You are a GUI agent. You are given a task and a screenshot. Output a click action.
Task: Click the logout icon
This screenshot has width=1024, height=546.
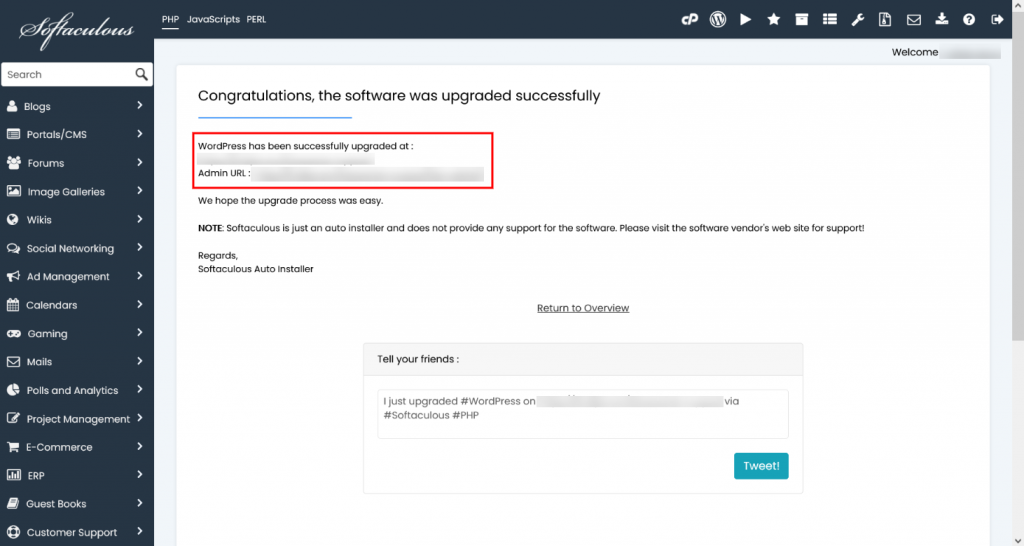coord(997,20)
